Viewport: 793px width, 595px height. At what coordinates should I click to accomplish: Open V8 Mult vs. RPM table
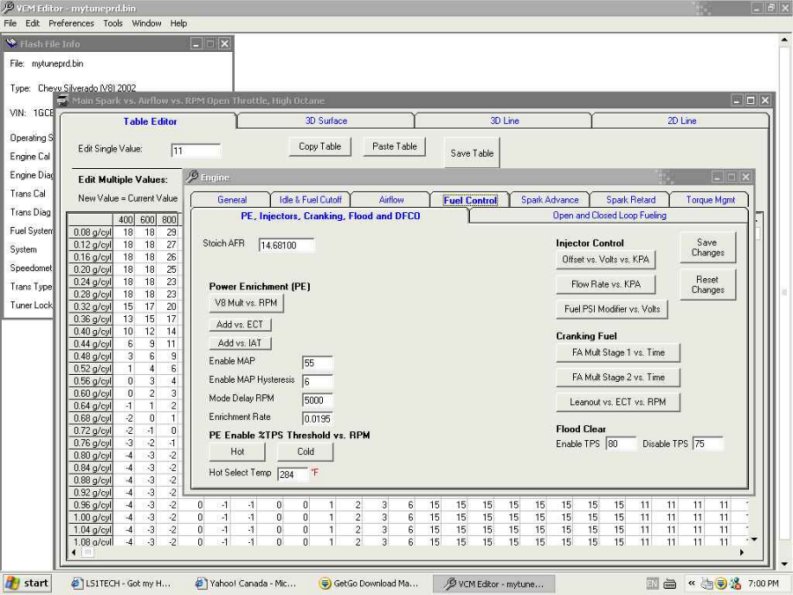tap(247, 302)
